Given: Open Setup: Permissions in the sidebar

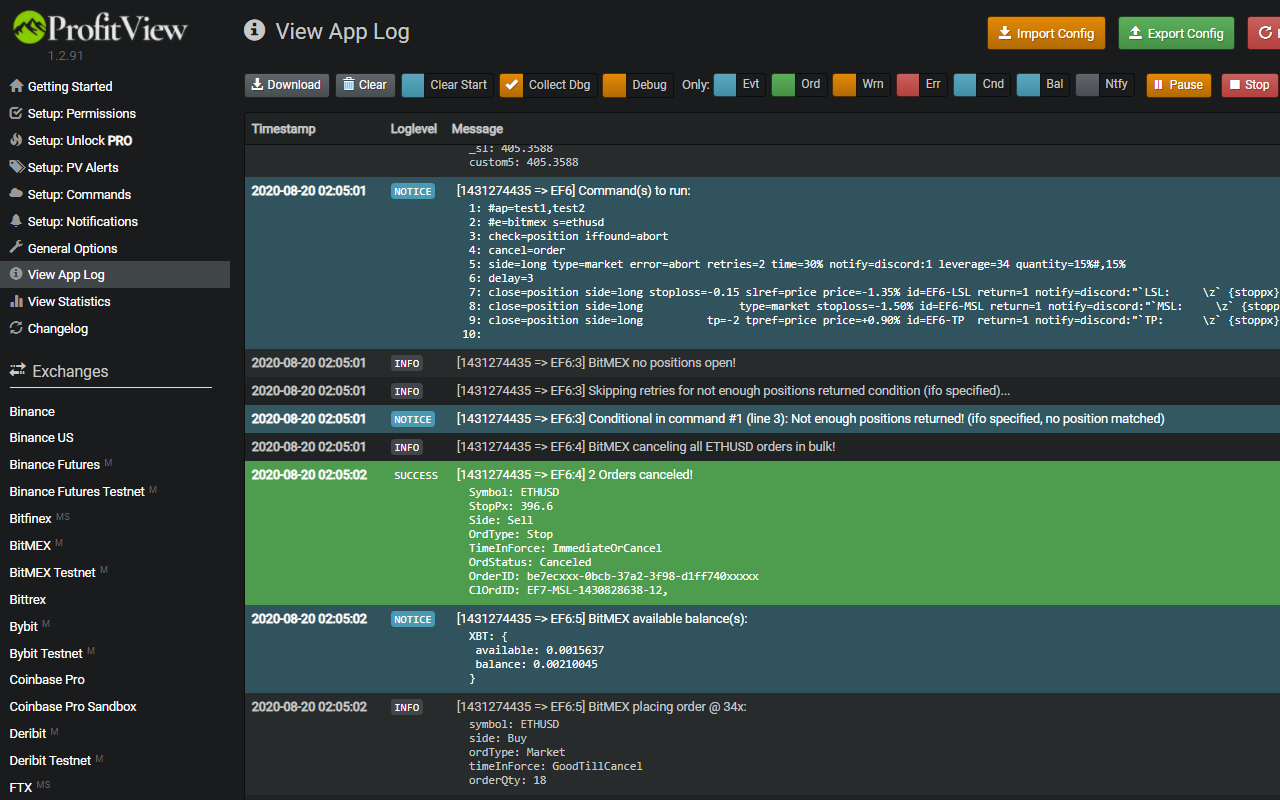Looking at the screenshot, I should [72, 113].
